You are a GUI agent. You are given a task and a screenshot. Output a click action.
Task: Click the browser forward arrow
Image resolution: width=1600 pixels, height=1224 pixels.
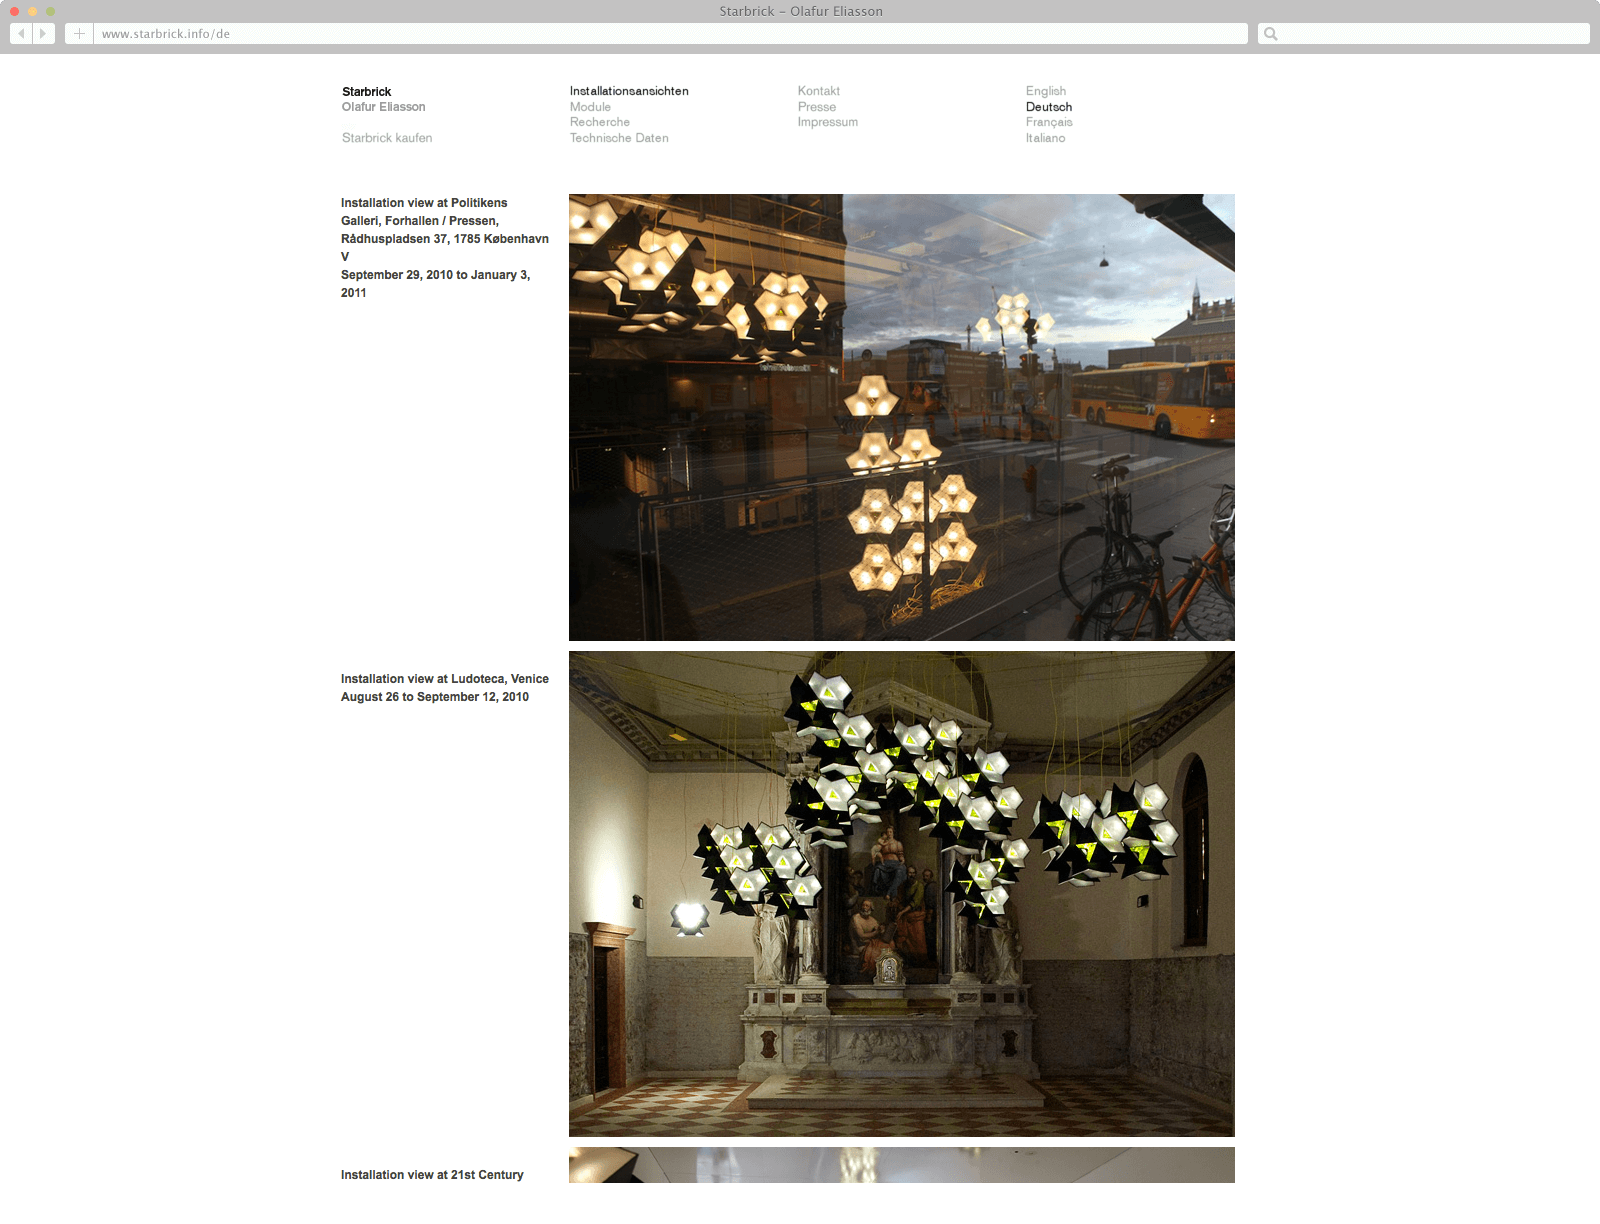click(43, 33)
